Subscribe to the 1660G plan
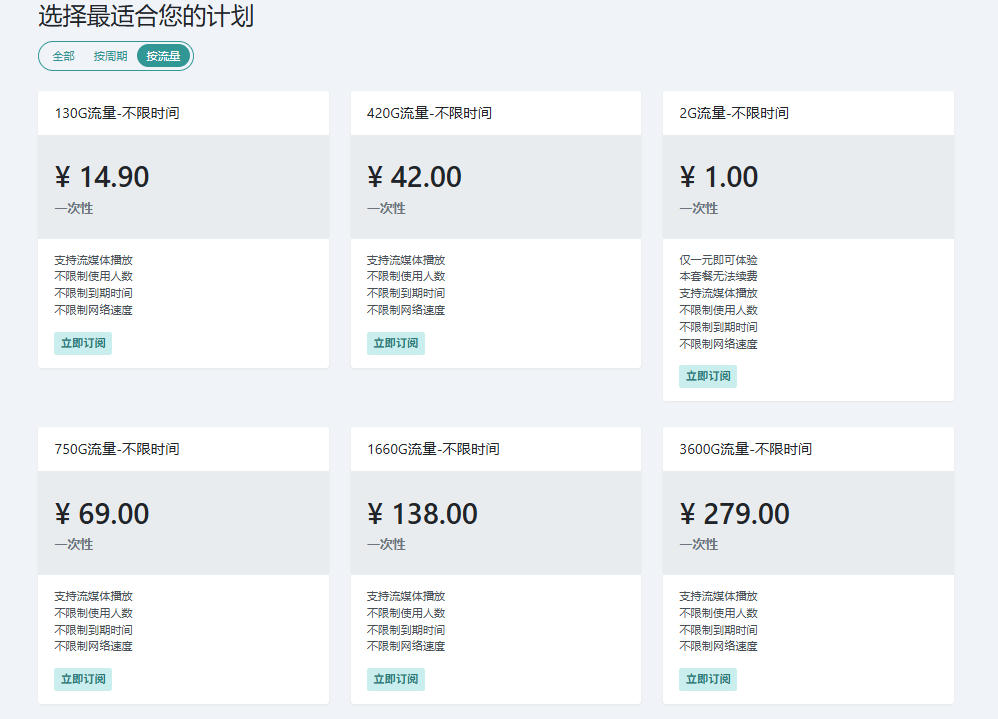Viewport: 998px width, 719px height. coord(395,679)
